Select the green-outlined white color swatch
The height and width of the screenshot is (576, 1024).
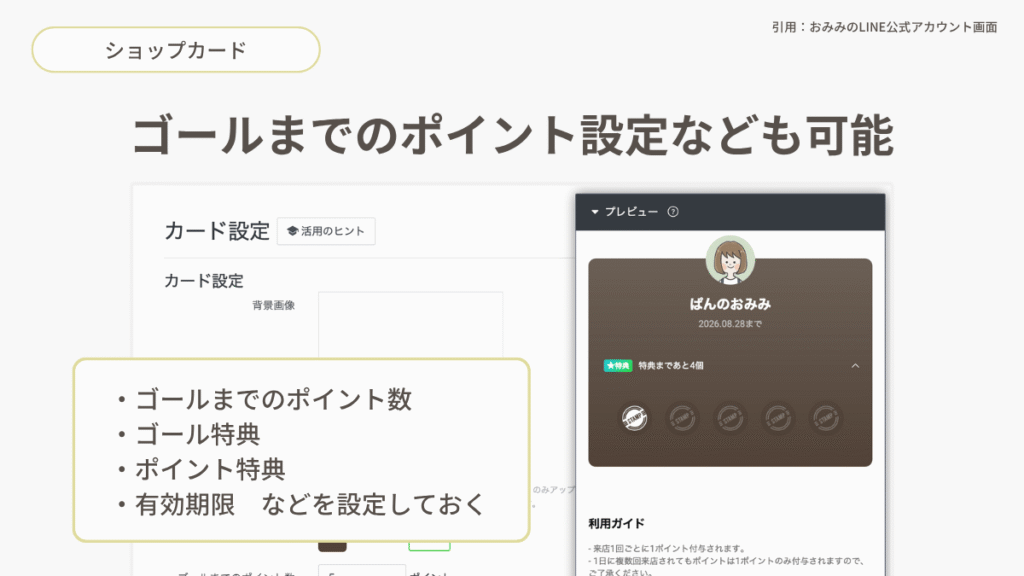point(429,546)
